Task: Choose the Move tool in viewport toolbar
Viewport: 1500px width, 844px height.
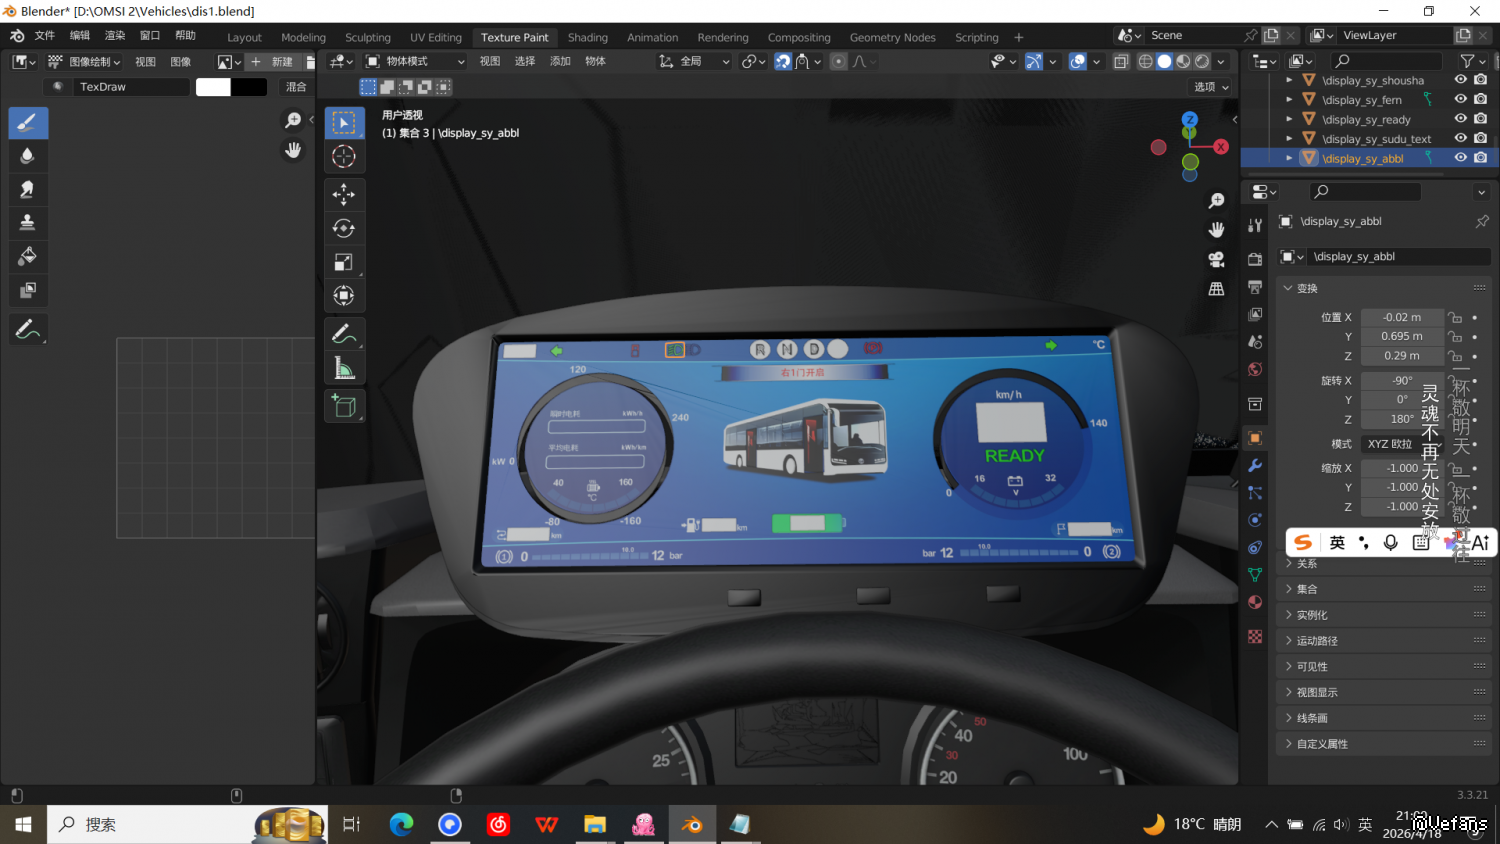Action: (x=343, y=194)
